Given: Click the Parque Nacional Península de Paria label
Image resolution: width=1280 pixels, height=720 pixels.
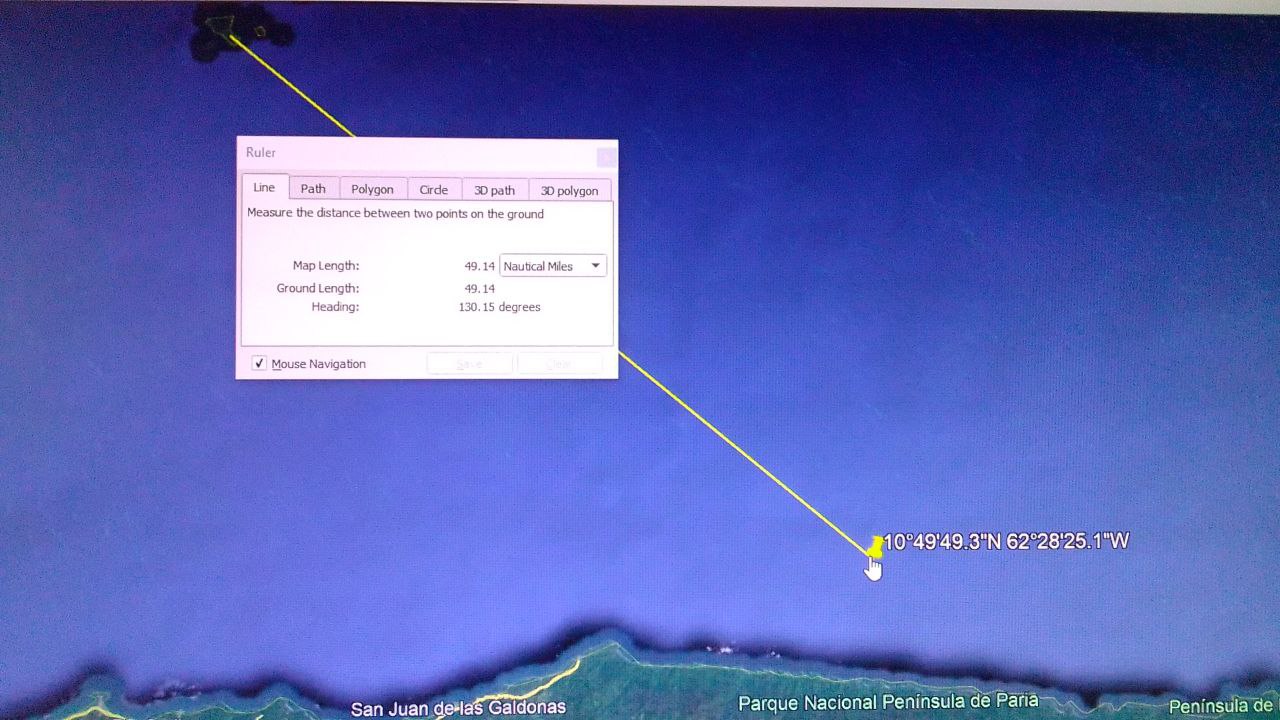Looking at the screenshot, I should coord(888,703).
